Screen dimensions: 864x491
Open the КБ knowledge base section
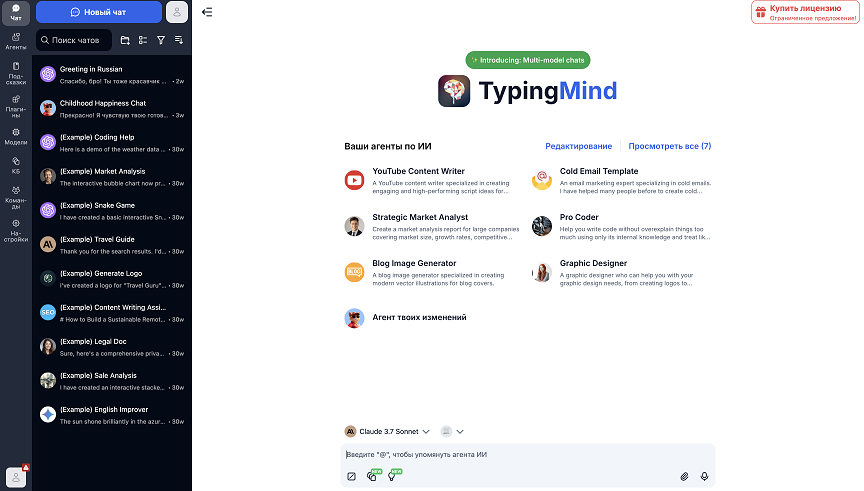[16, 165]
